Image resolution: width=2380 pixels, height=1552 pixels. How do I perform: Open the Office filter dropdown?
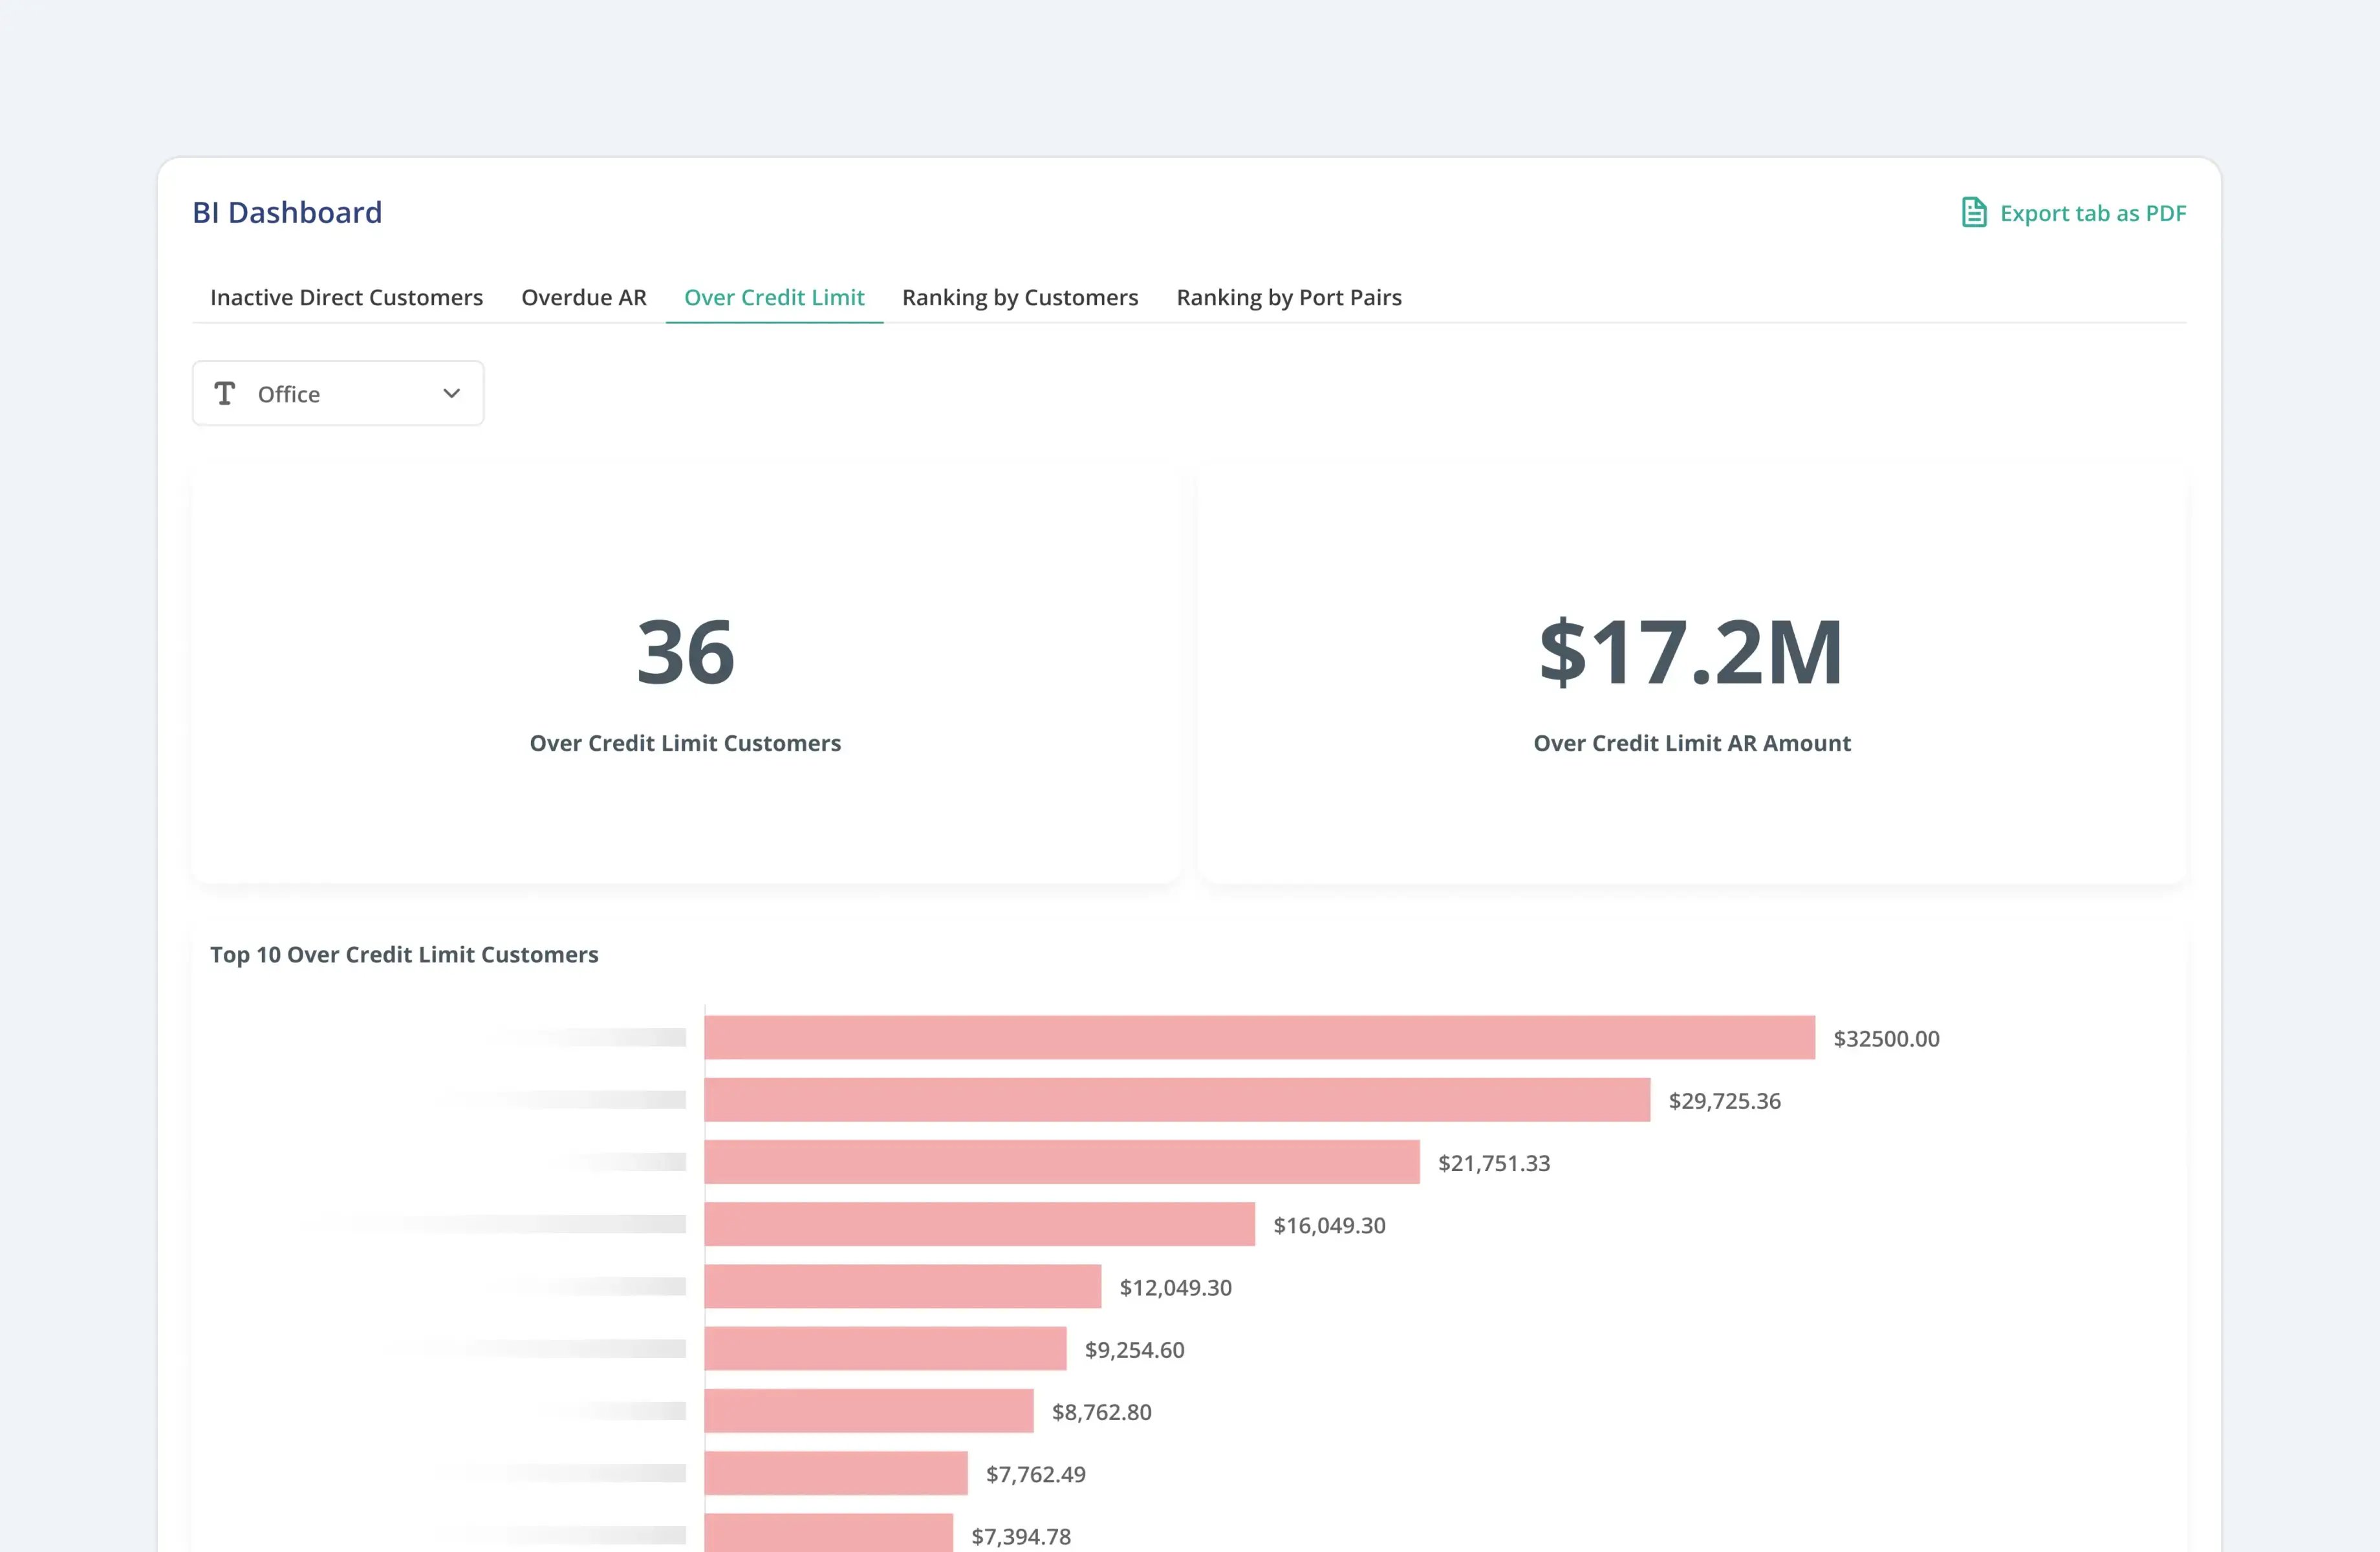(x=338, y=393)
